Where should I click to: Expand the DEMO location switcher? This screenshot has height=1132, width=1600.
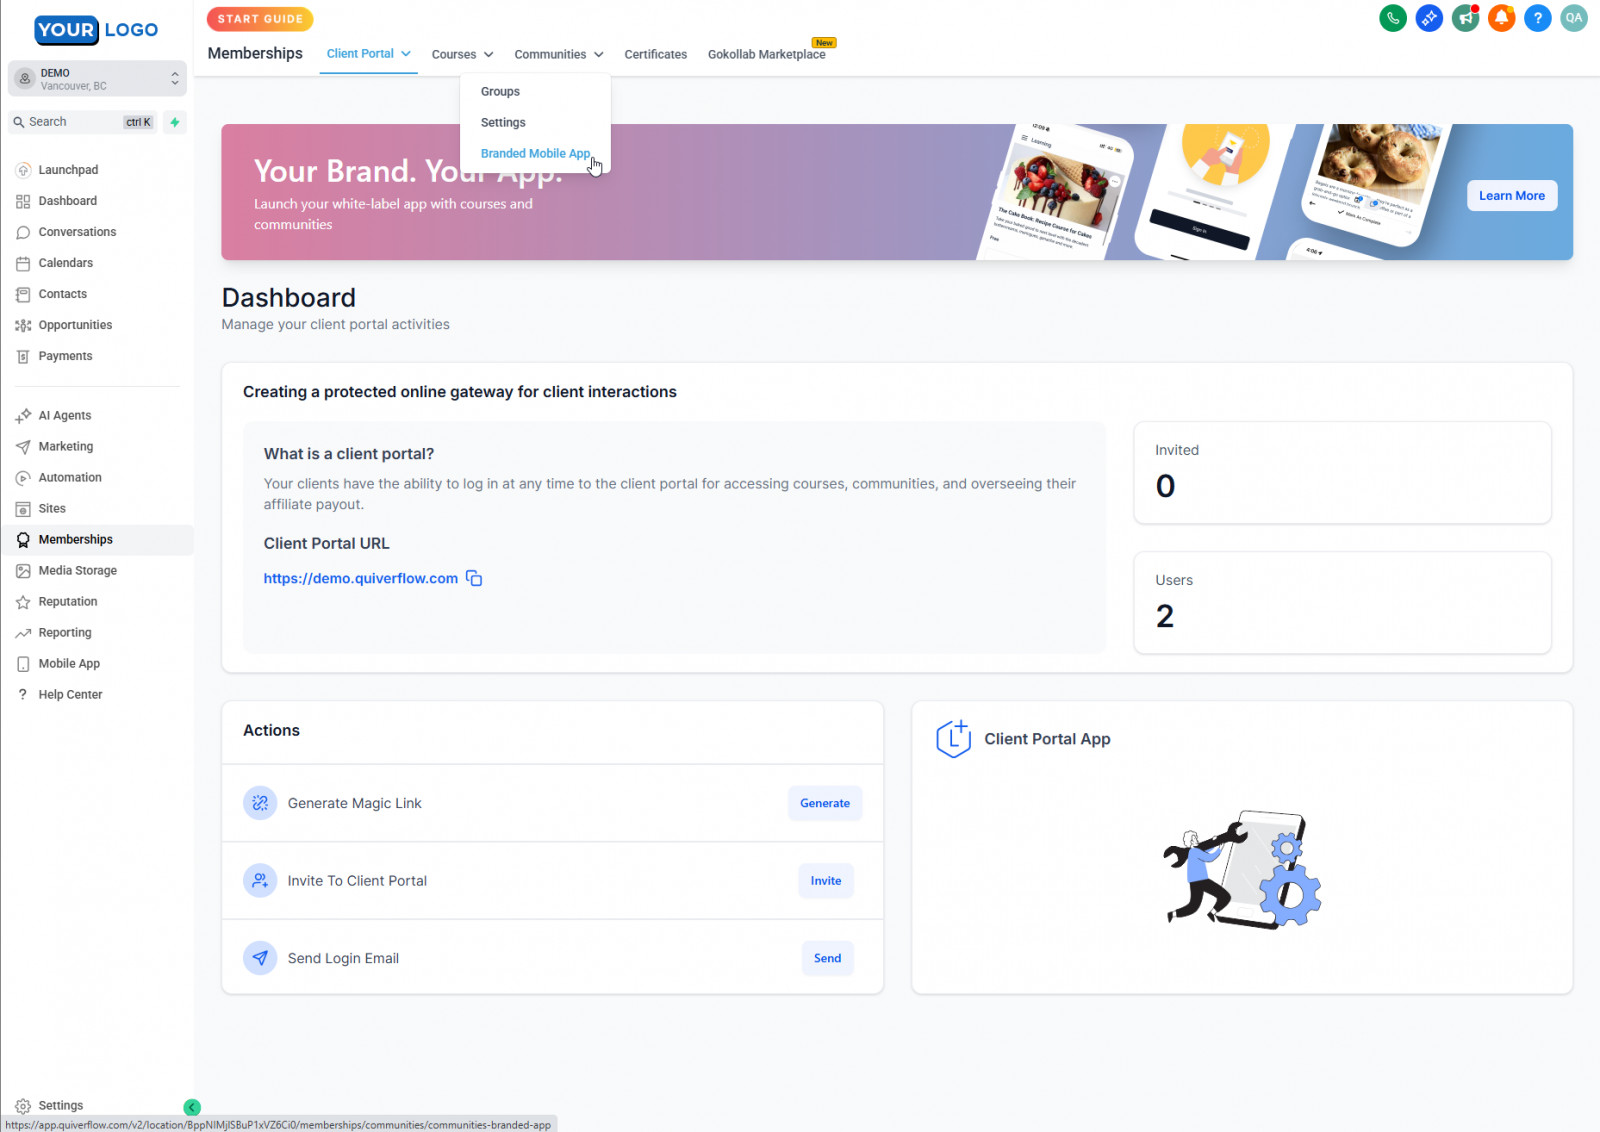tap(97, 79)
